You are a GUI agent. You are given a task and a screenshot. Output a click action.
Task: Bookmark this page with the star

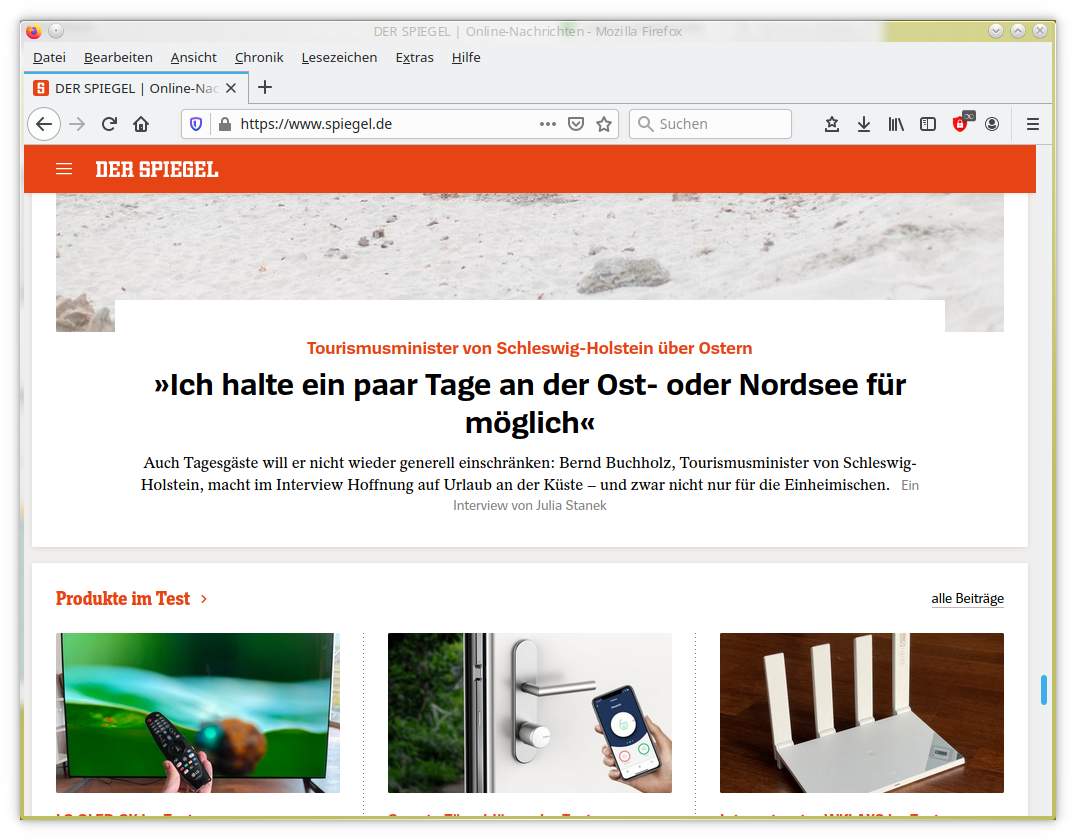pyautogui.click(x=604, y=124)
